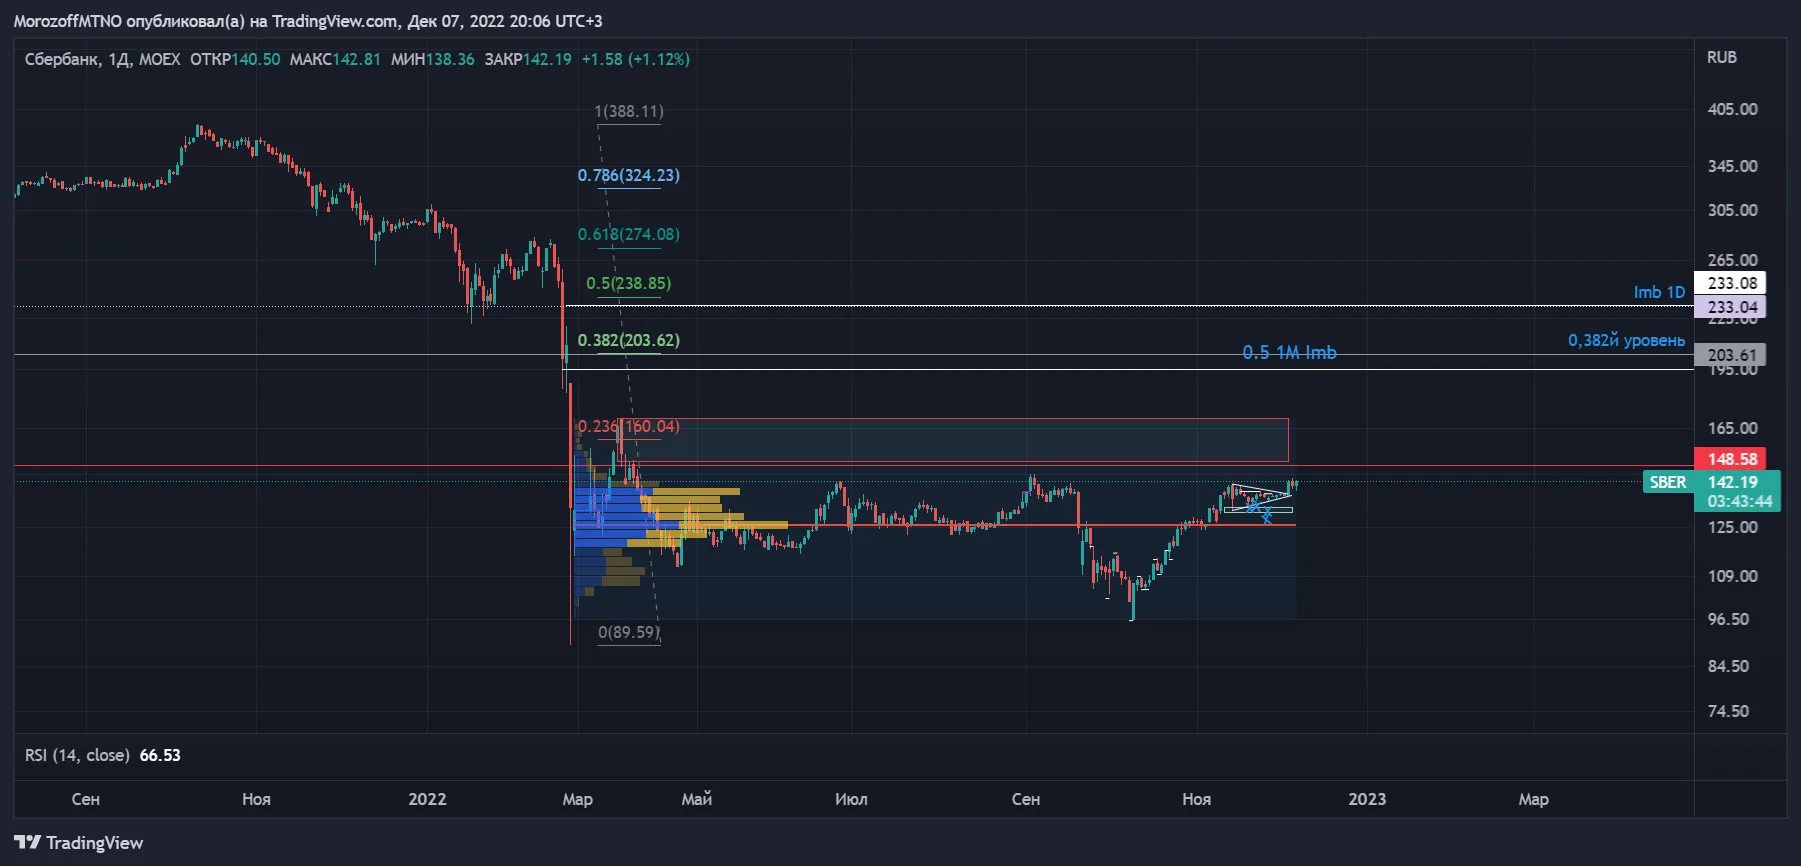Click the 203.61 gray price label

tap(1730, 355)
